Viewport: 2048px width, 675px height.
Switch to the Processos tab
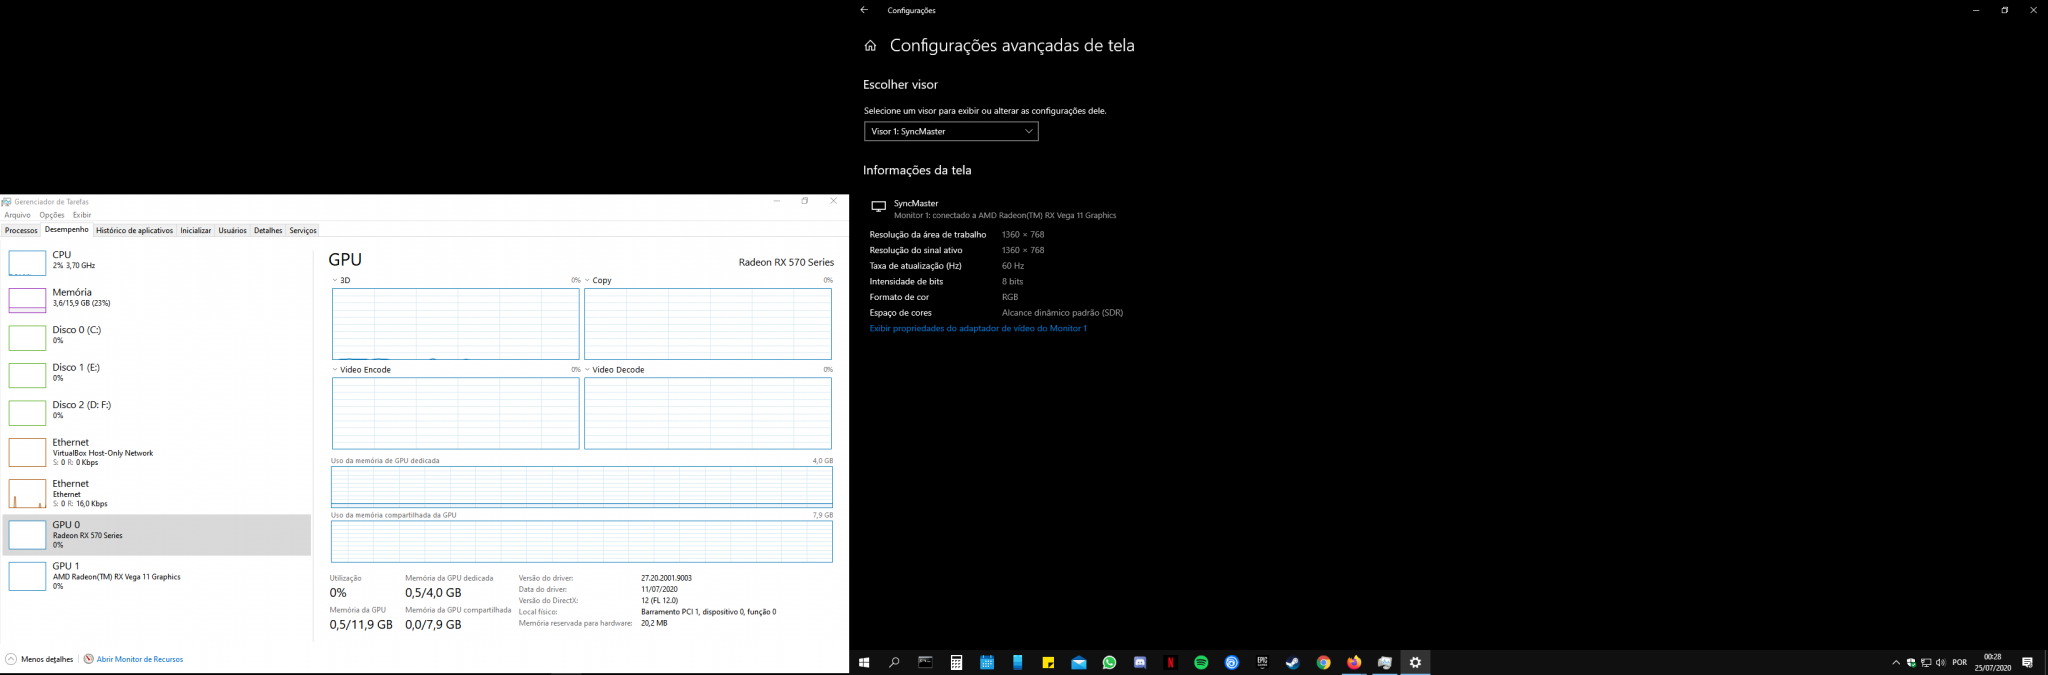21,230
